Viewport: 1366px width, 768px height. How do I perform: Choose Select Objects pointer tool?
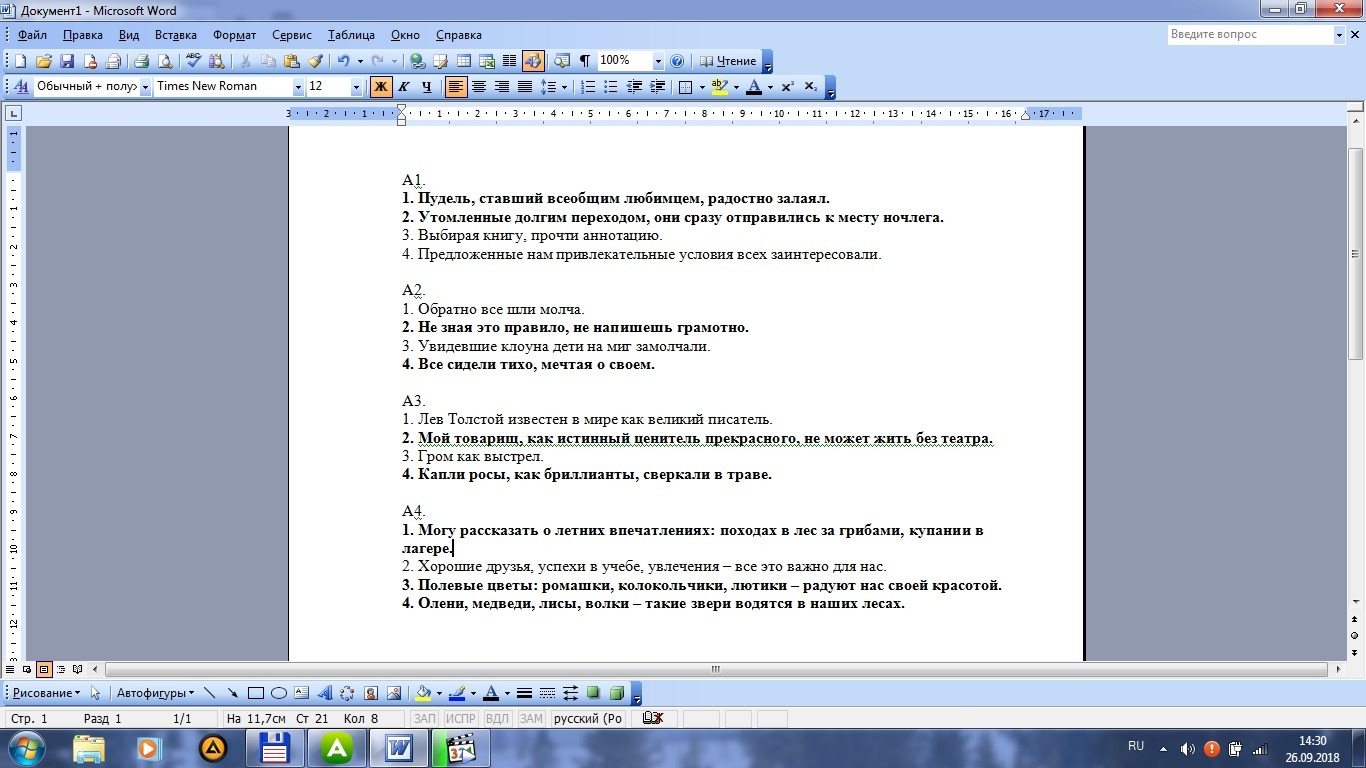point(96,693)
